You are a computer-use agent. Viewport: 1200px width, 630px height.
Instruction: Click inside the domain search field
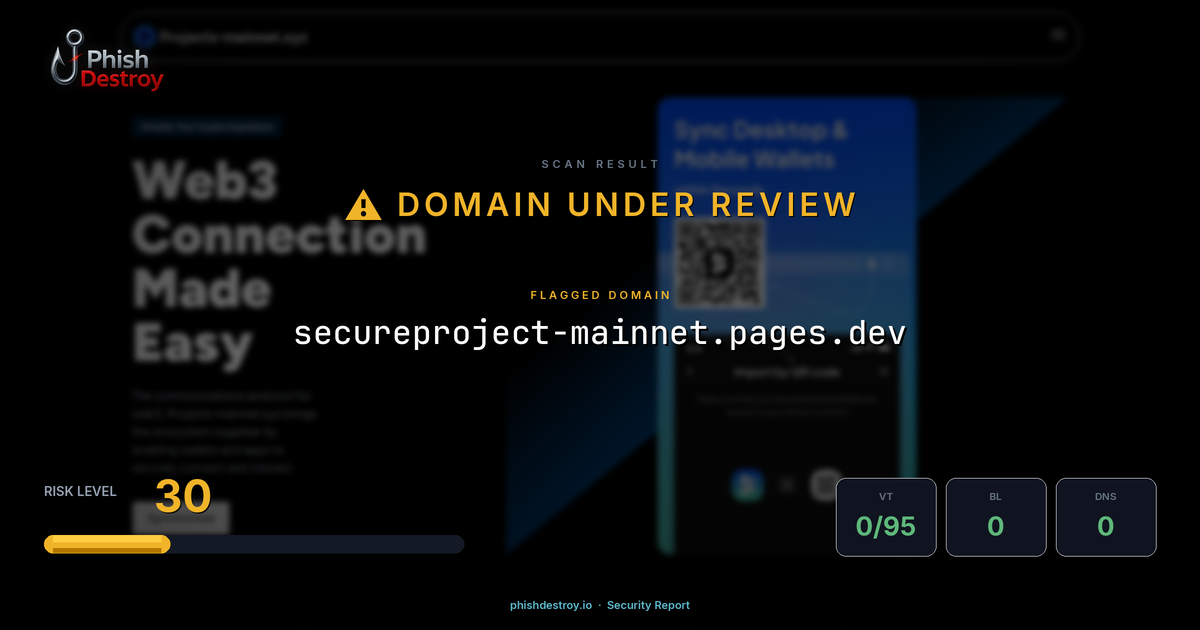(x=500, y=35)
